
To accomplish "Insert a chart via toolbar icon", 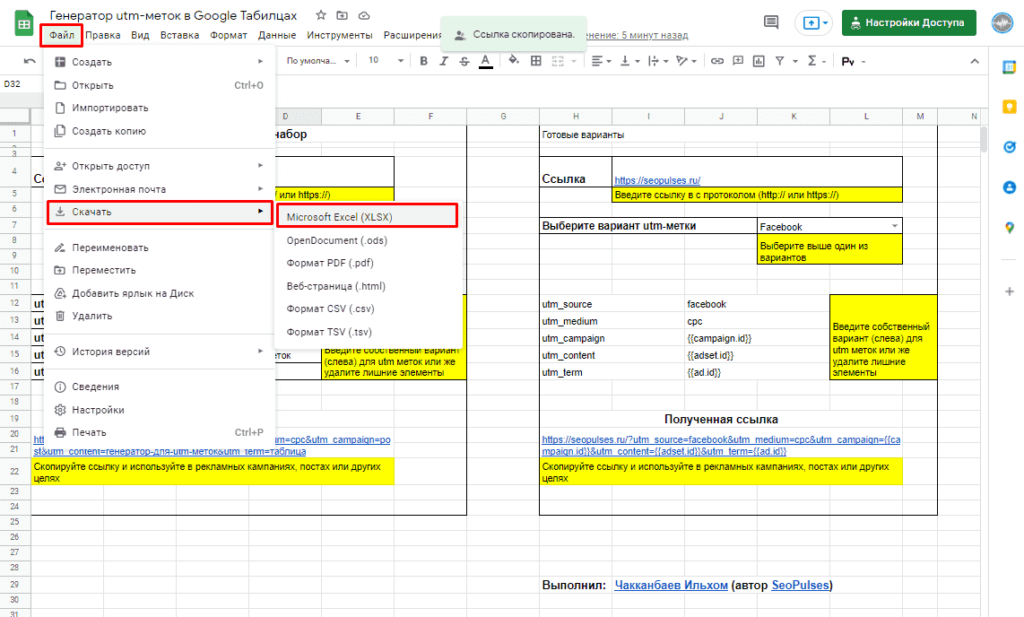I will pyautogui.click(x=759, y=61).
